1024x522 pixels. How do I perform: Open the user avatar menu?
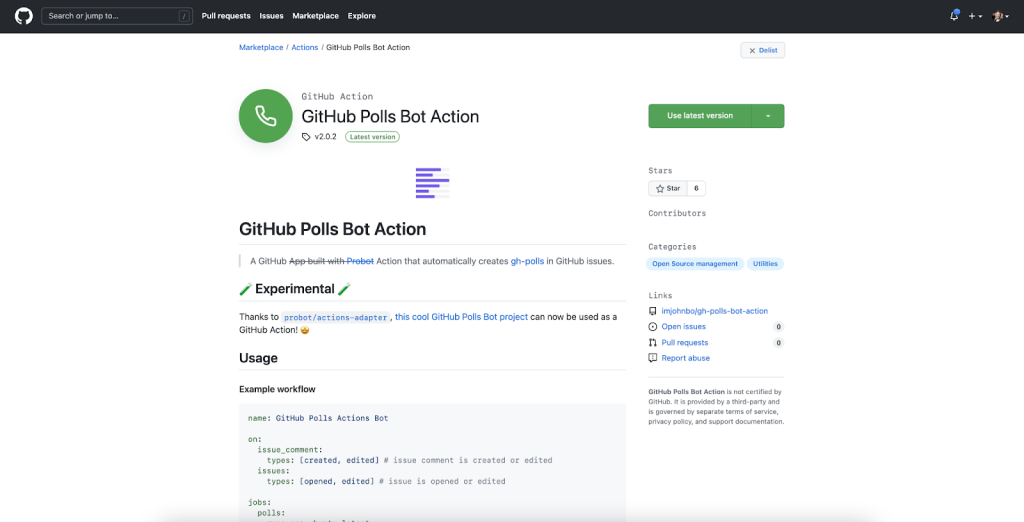point(1000,16)
